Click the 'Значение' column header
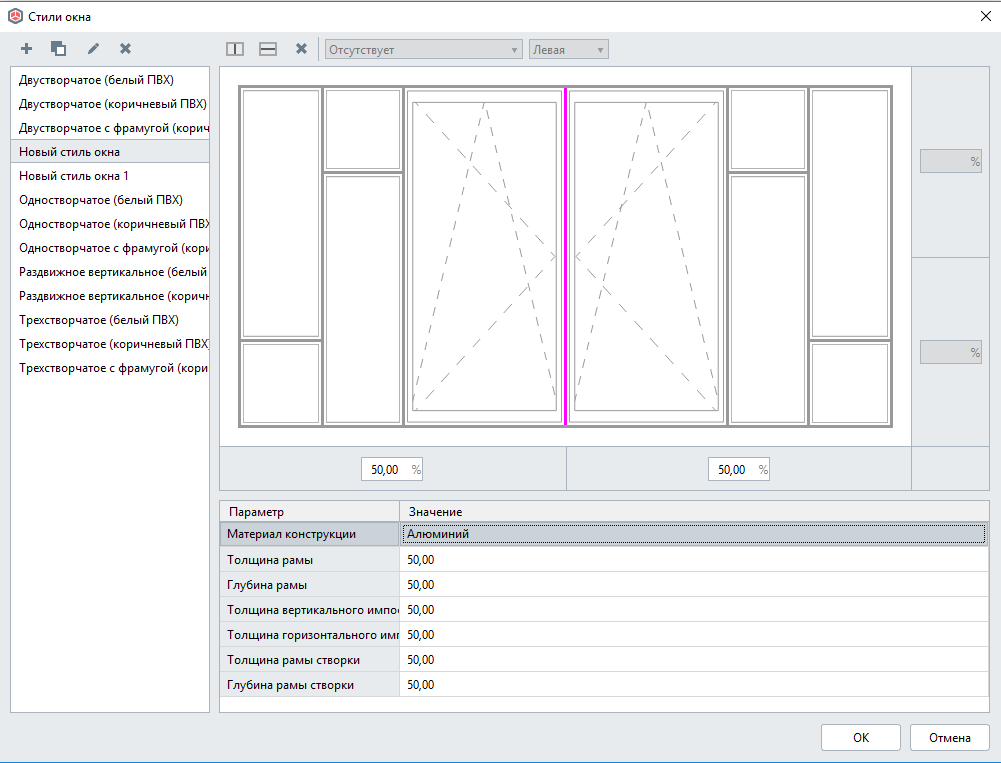1001x763 pixels. [x=694, y=511]
